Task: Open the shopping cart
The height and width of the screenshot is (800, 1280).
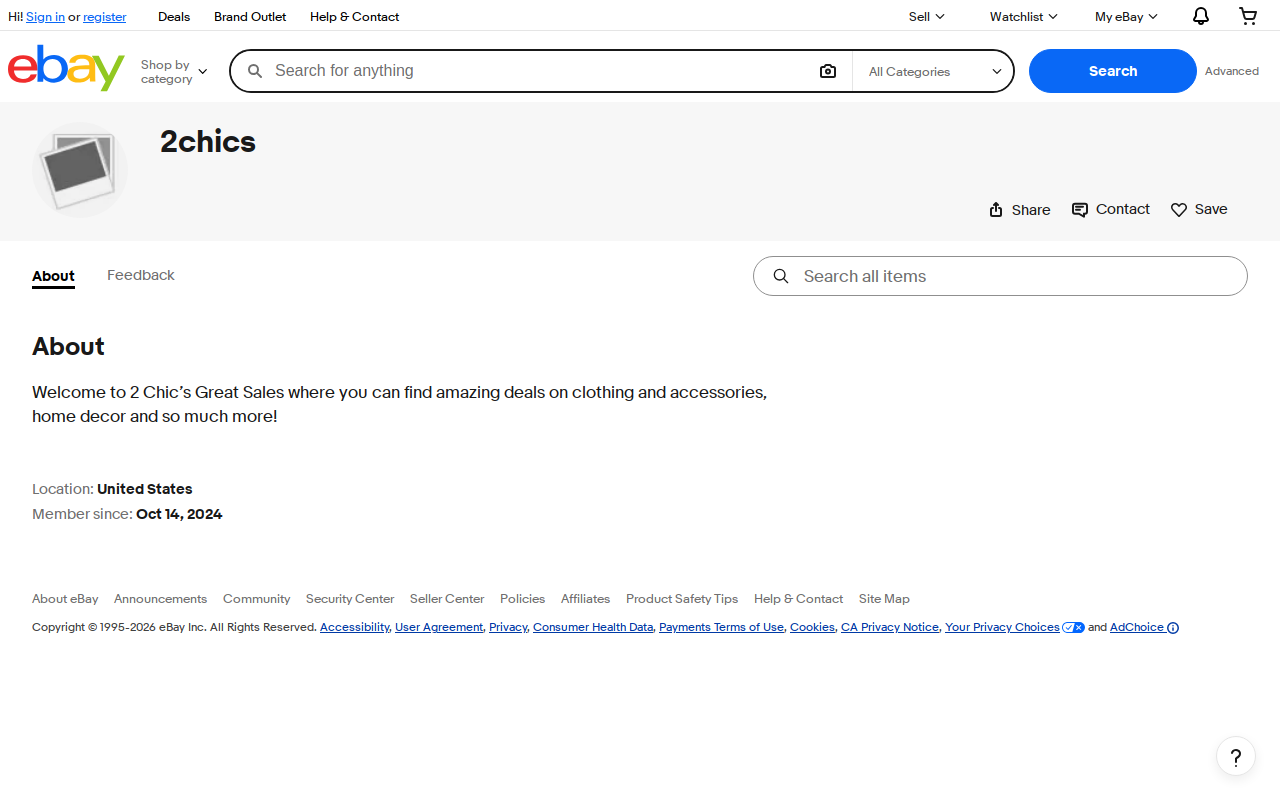Action: pyautogui.click(x=1248, y=16)
